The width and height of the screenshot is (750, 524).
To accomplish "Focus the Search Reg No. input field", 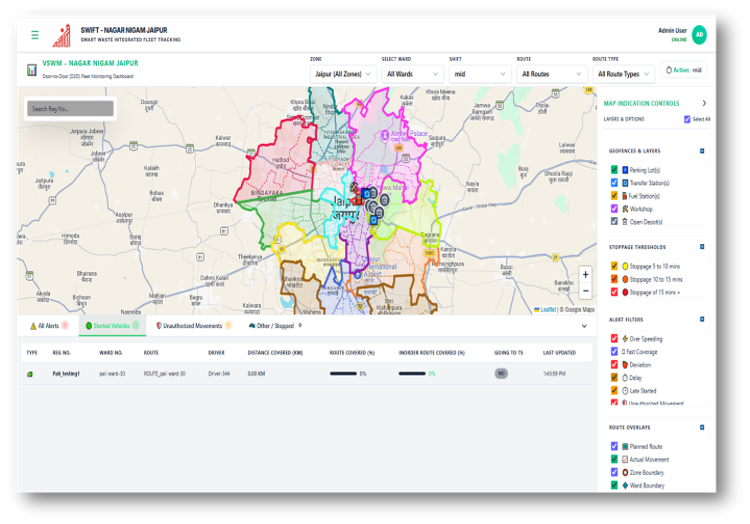I will 70,109.
